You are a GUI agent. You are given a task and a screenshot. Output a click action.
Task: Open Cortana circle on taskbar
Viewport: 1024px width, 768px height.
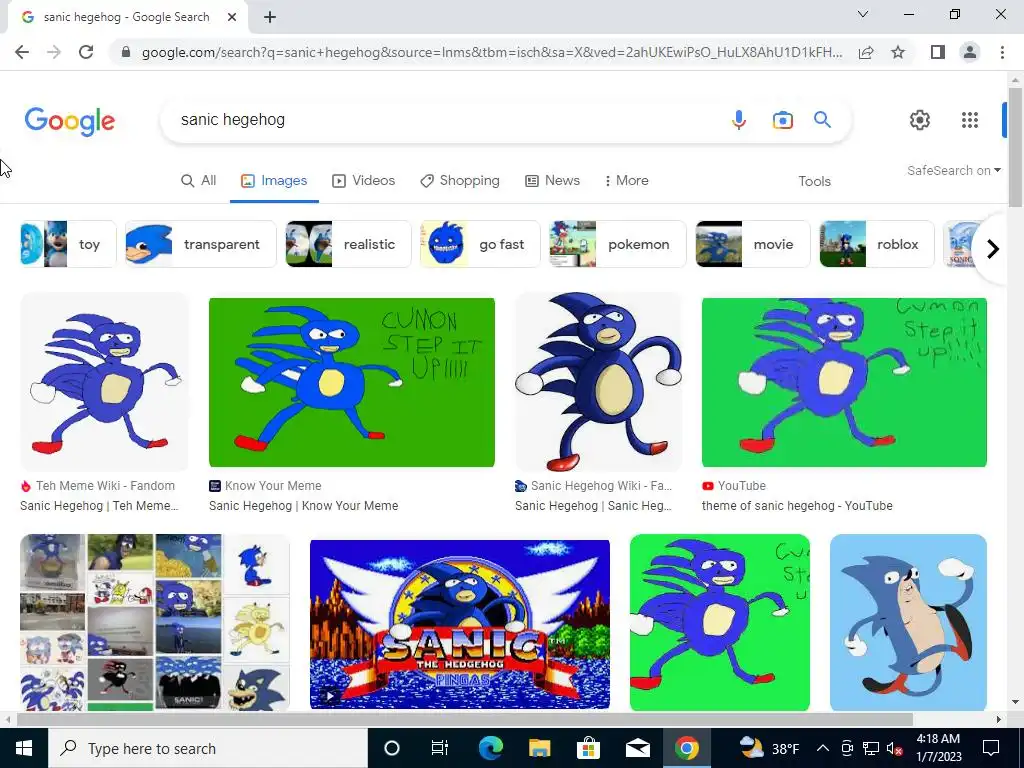pos(392,748)
